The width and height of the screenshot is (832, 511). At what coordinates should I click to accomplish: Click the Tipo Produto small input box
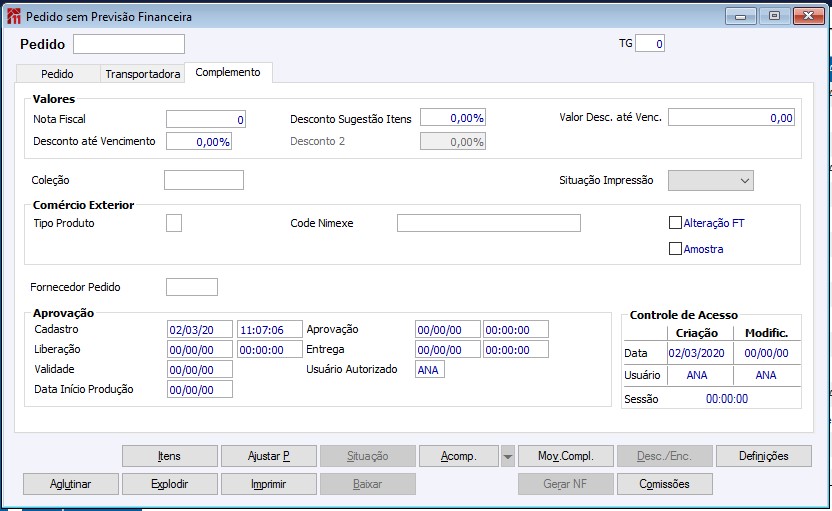[174, 223]
